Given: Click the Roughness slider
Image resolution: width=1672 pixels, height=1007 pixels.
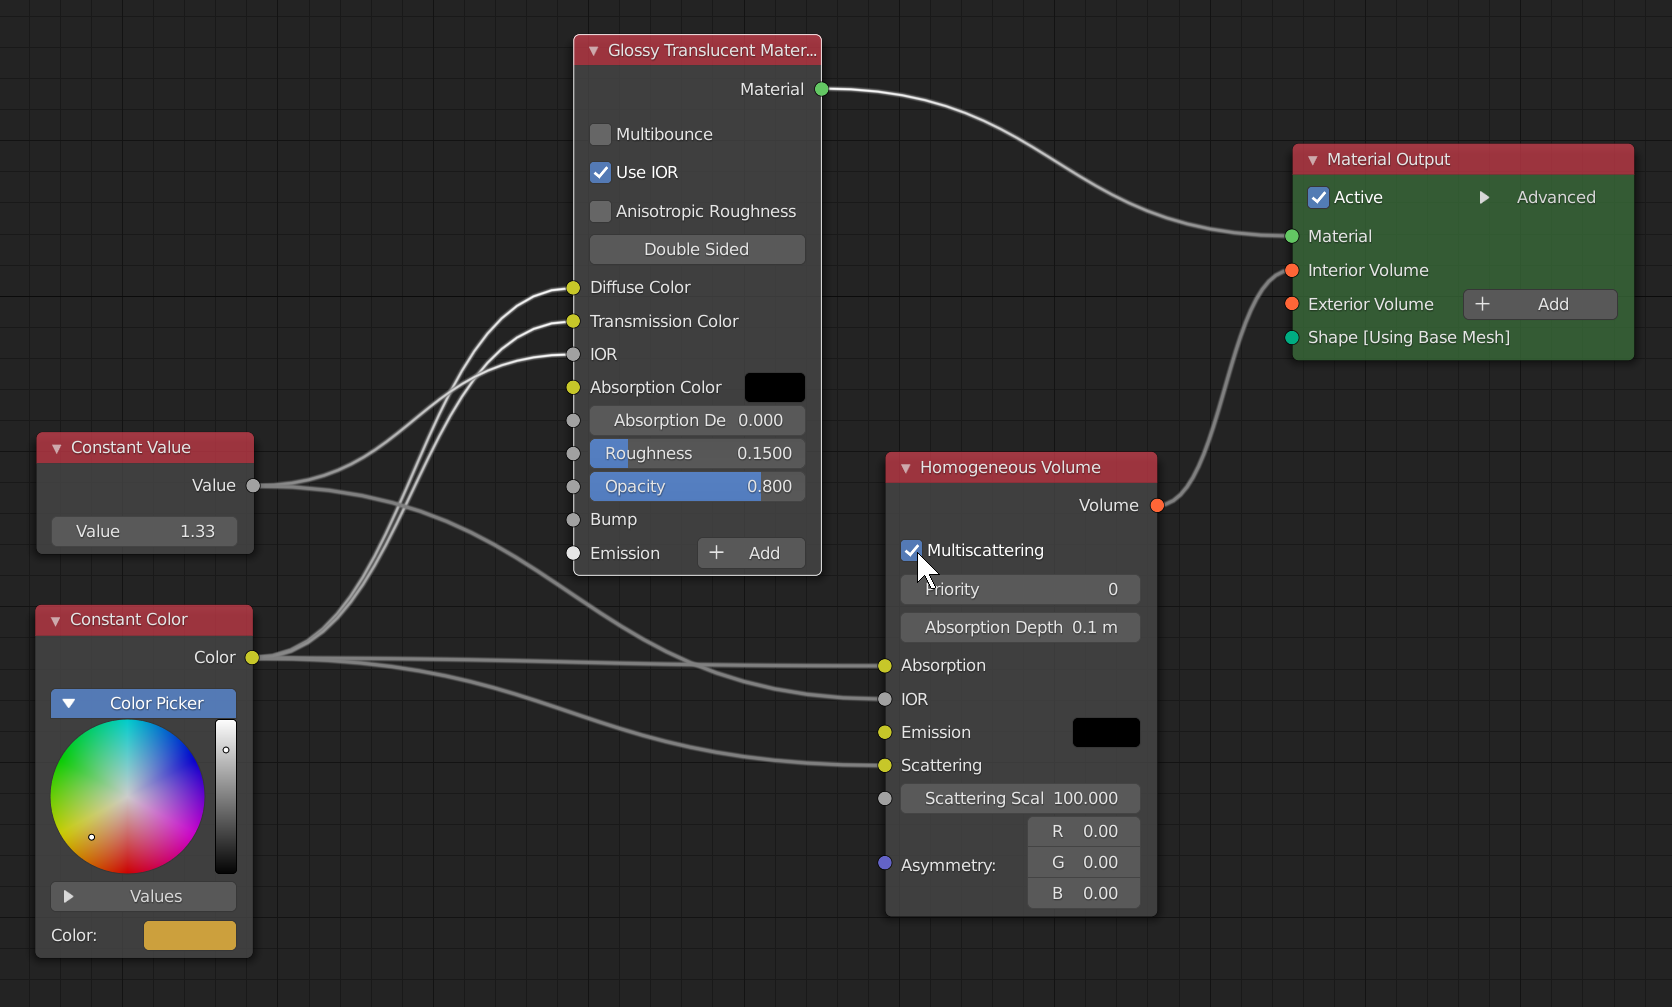Looking at the screenshot, I should point(697,453).
